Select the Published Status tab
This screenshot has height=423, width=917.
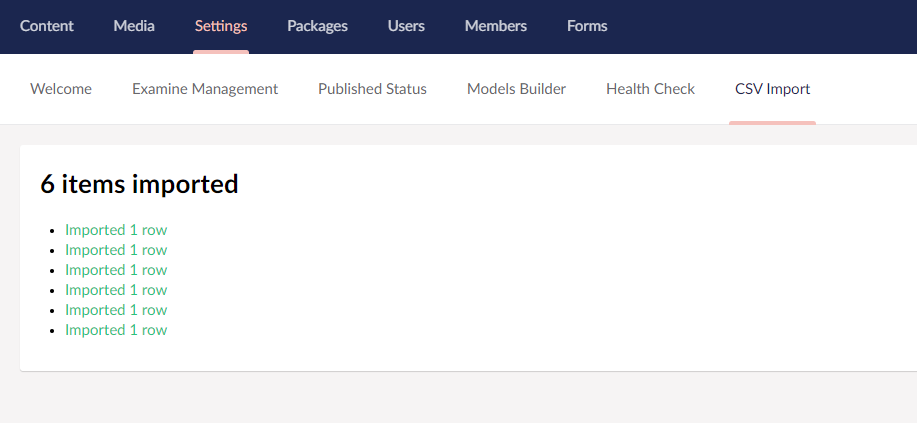pyautogui.click(x=373, y=89)
